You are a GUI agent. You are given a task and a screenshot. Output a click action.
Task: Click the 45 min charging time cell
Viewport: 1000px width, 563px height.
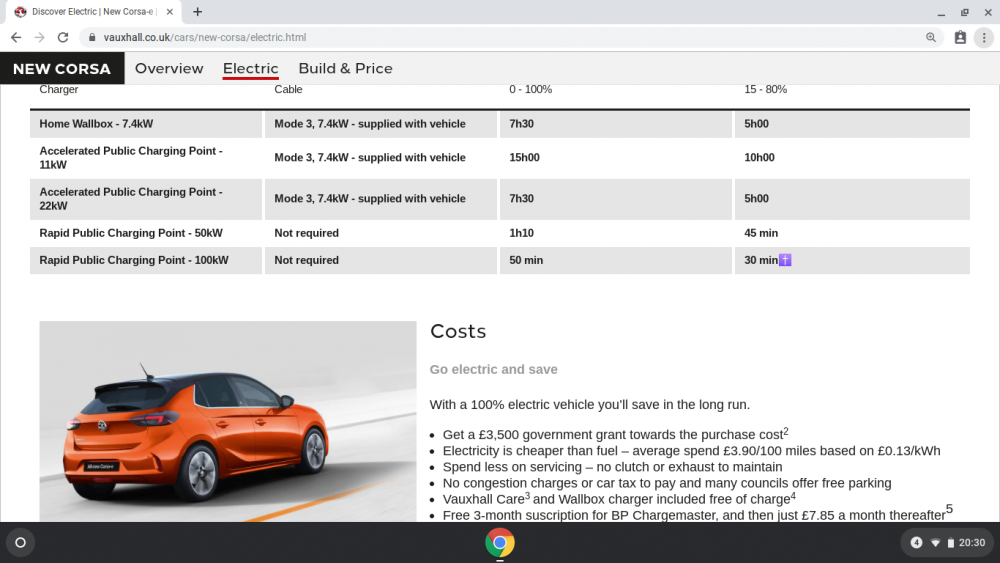coord(852,233)
